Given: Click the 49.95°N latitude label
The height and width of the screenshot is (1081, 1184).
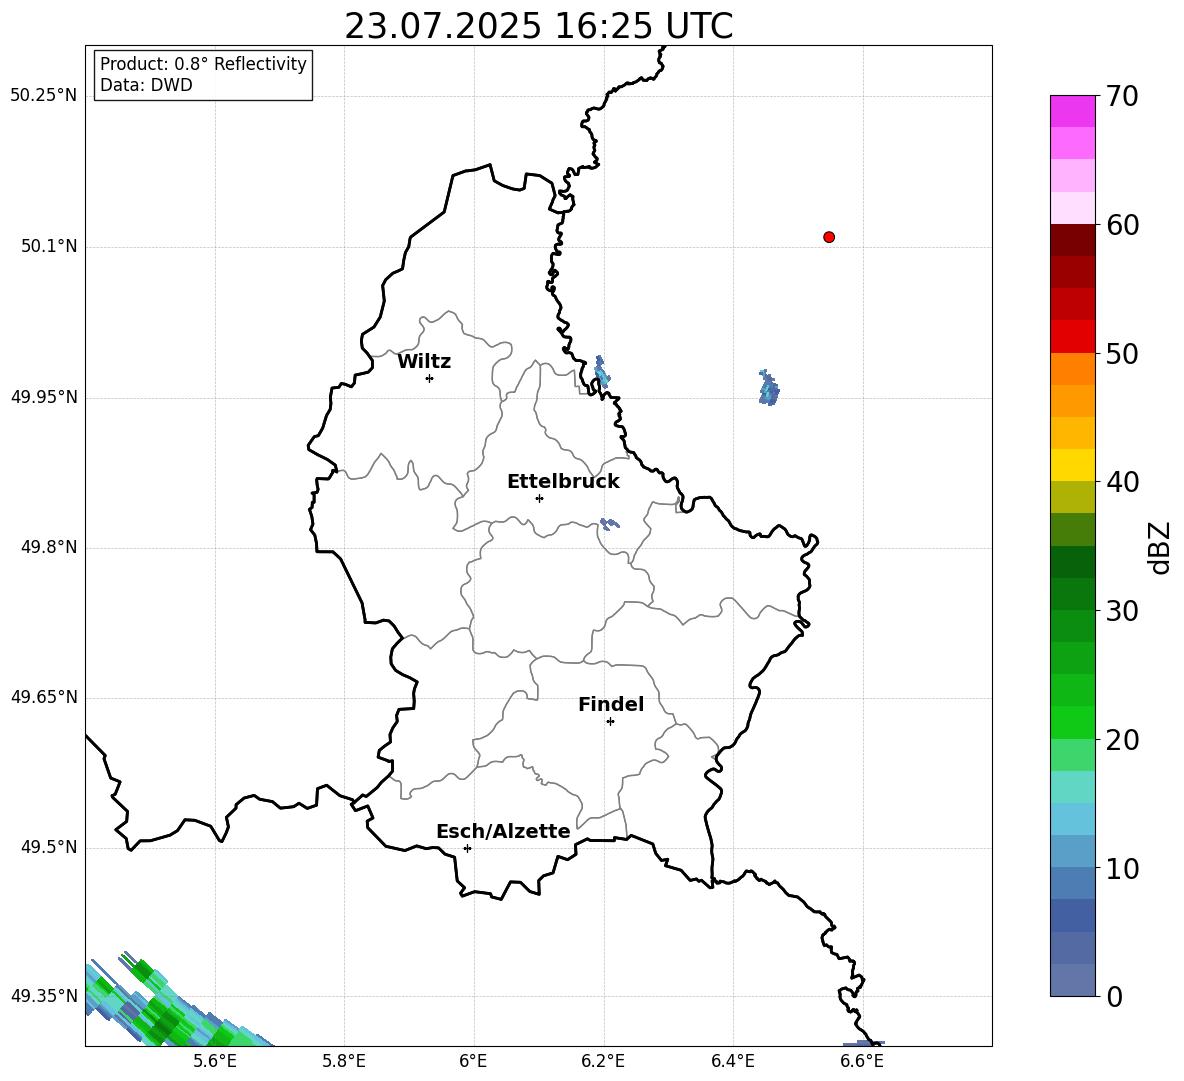Looking at the screenshot, I should 44,397.
